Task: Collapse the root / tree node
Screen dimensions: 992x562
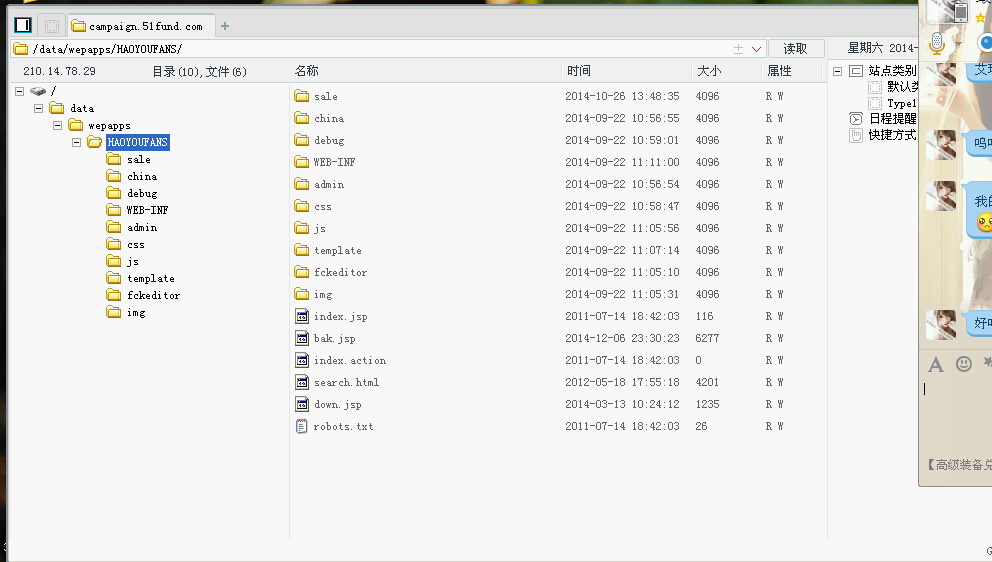Action: [x=20, y=91]
